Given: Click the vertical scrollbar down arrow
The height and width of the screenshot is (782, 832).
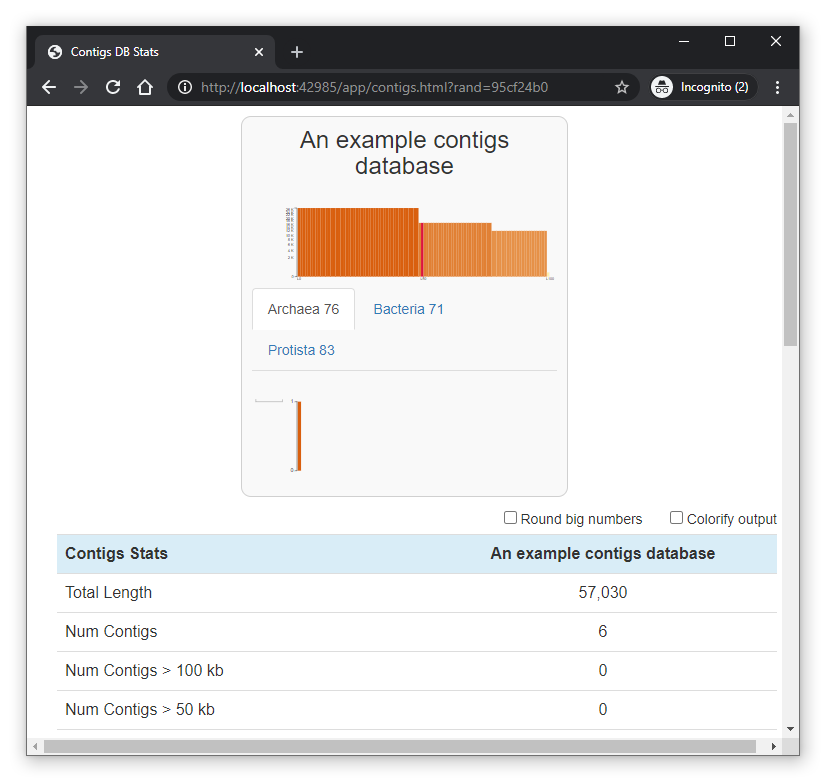Looking at the screenshot, I should [x=790, y=729].
